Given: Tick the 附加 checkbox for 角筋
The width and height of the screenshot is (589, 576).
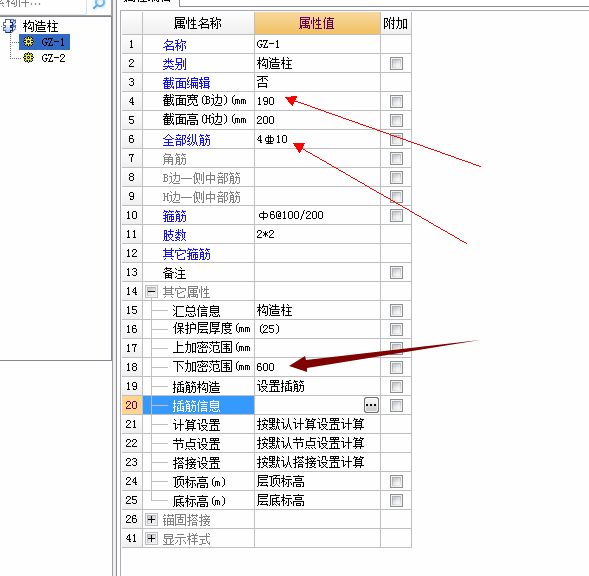Looking at the screenshot, I should (396, 158).
